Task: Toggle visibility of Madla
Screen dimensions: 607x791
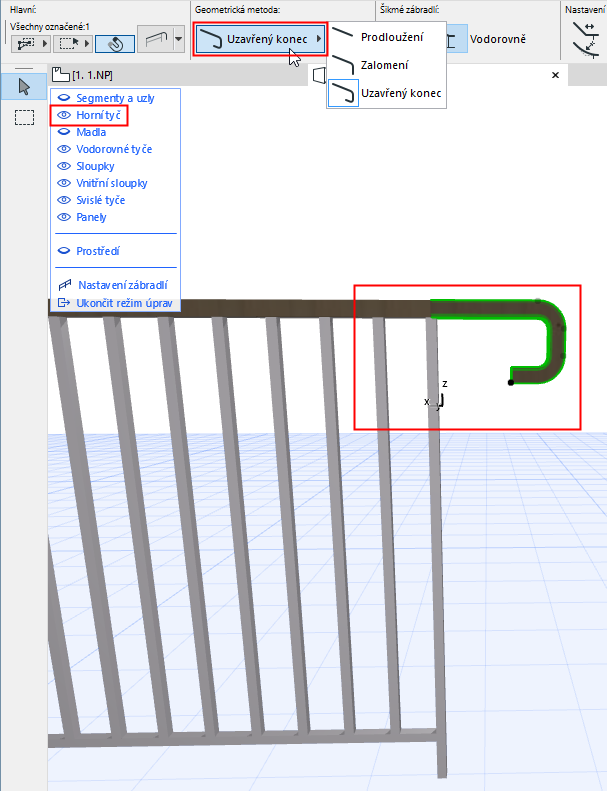Action: tap(64, 132)
